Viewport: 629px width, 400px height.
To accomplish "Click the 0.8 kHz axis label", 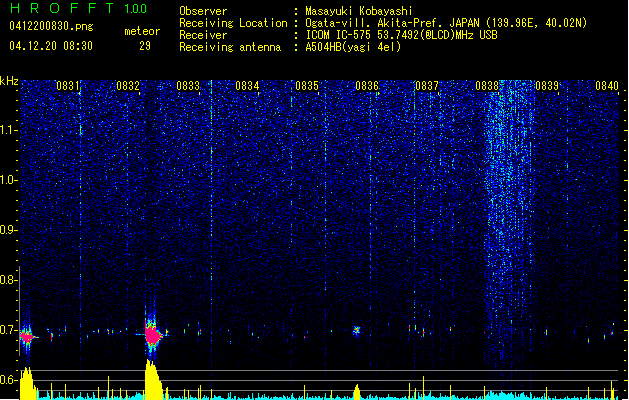I will coord(9,280).
